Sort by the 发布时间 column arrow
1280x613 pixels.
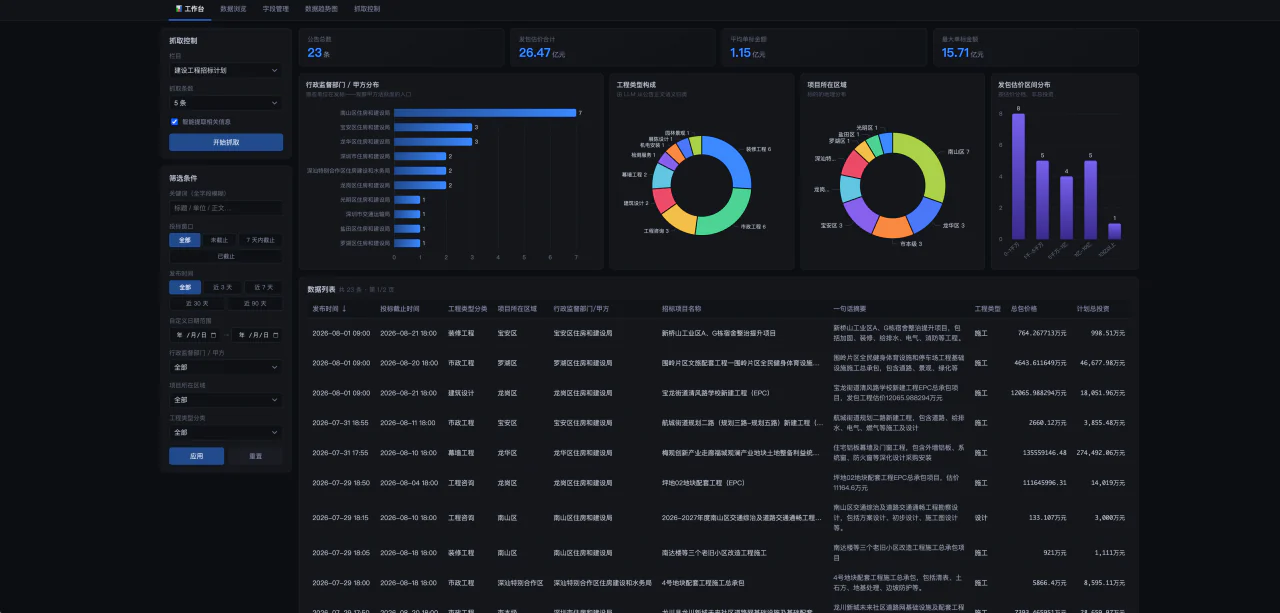point(345,309)
